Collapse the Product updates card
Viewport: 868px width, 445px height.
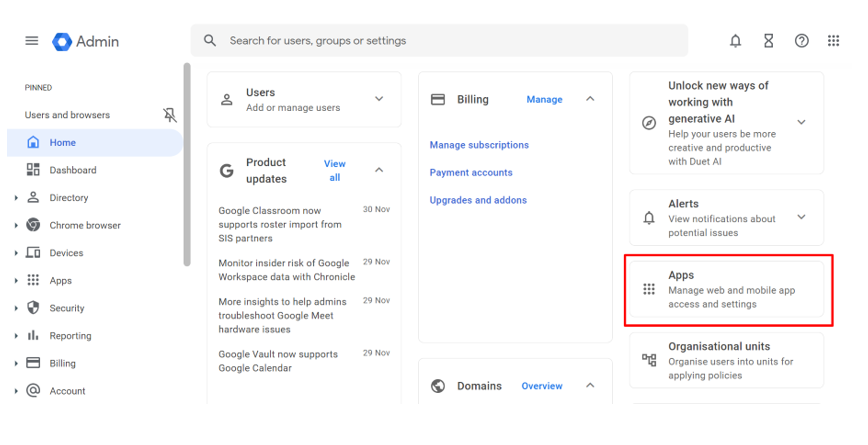click(x=379, y=170)
